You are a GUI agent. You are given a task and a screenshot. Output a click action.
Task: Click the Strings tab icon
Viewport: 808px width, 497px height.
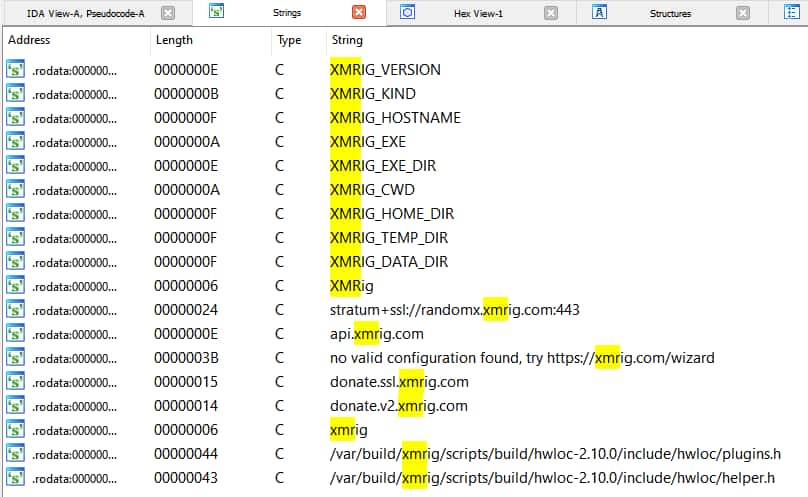[217, 13]
